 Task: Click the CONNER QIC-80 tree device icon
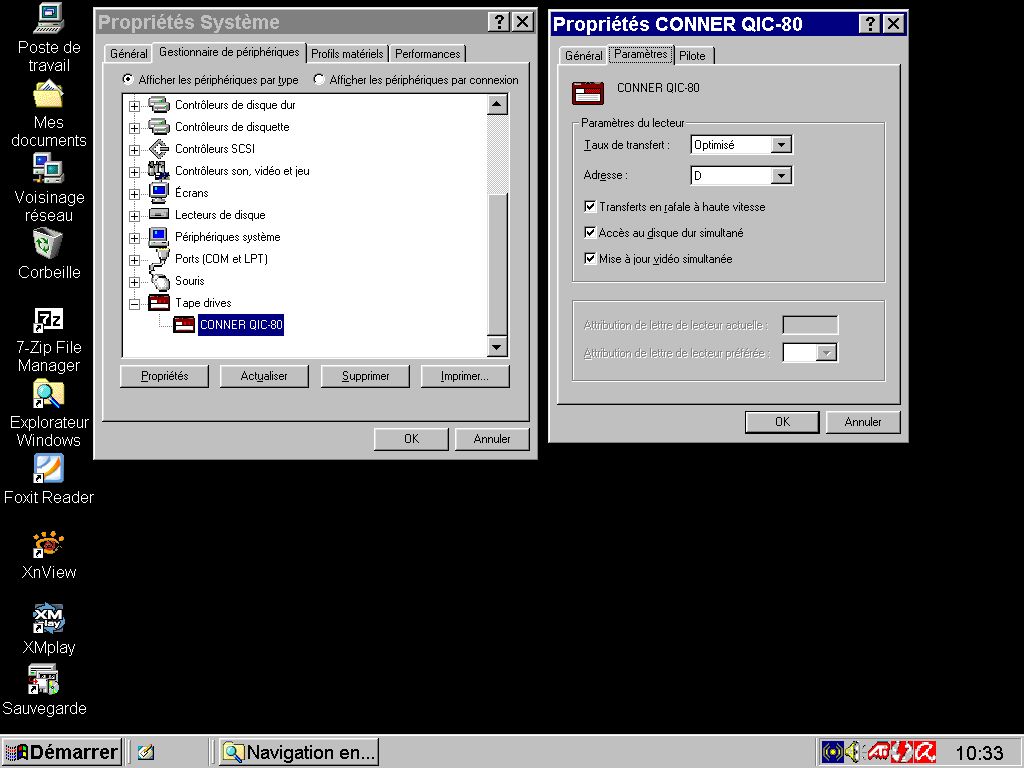coord(184,325)
